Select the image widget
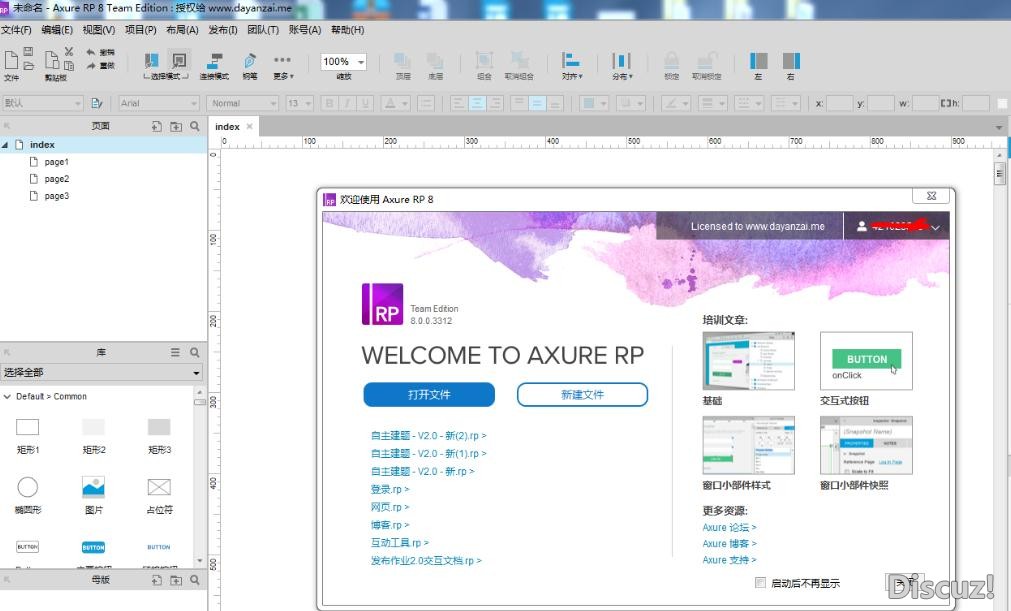This screenshot has width=1011, height=611. (93, 493)
